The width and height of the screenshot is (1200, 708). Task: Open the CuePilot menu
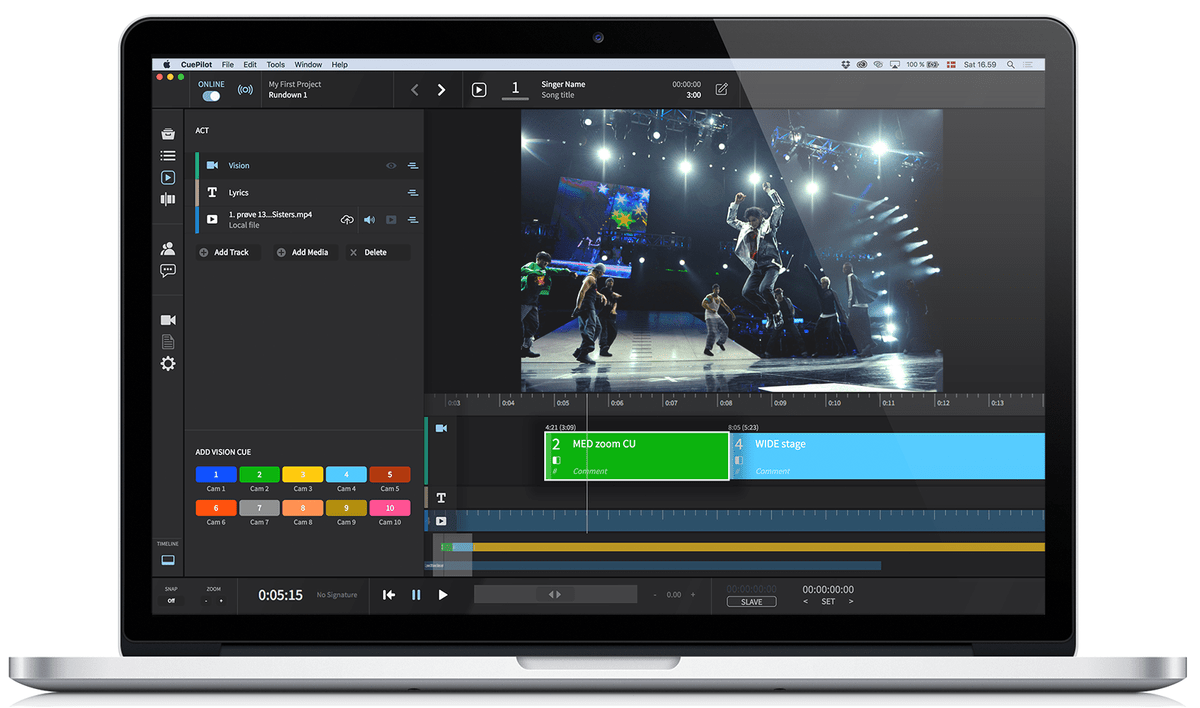point(196,64)
